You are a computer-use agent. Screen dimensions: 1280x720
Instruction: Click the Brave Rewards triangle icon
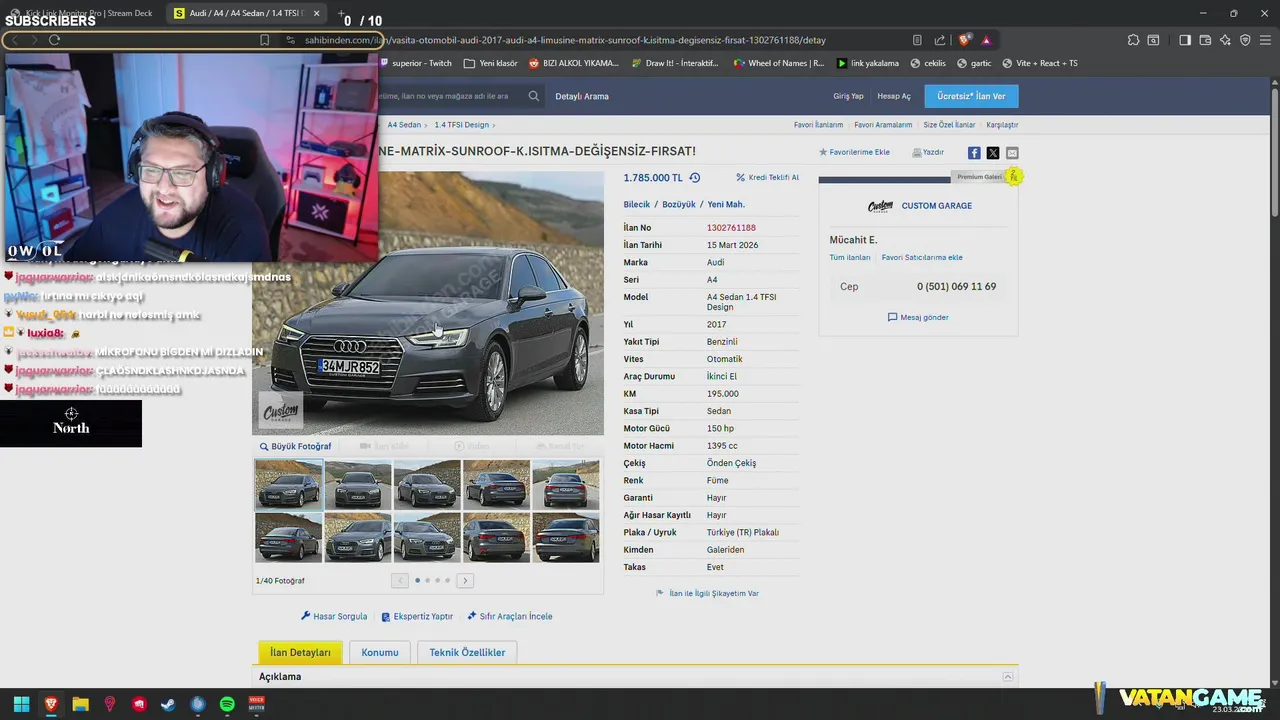coord(986,40)
